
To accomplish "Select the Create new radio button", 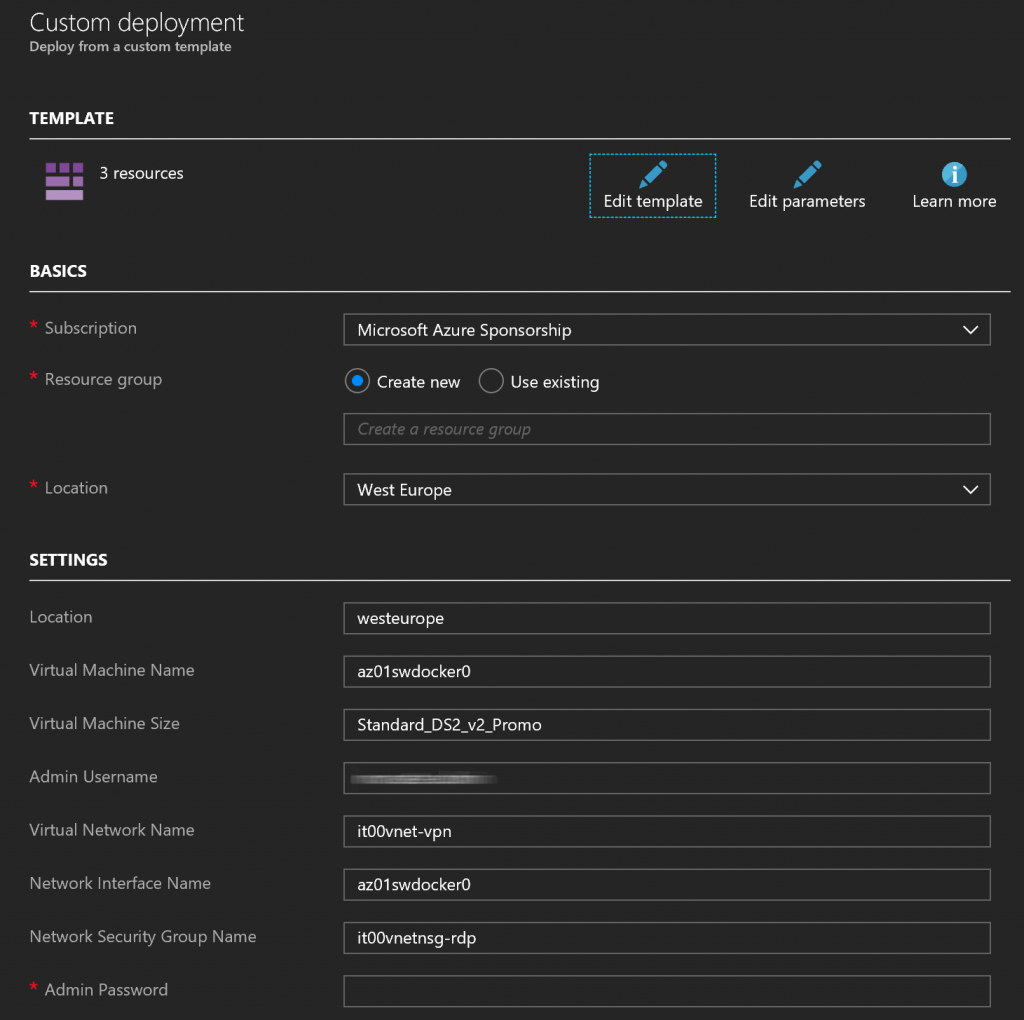I will pos(357,381).
